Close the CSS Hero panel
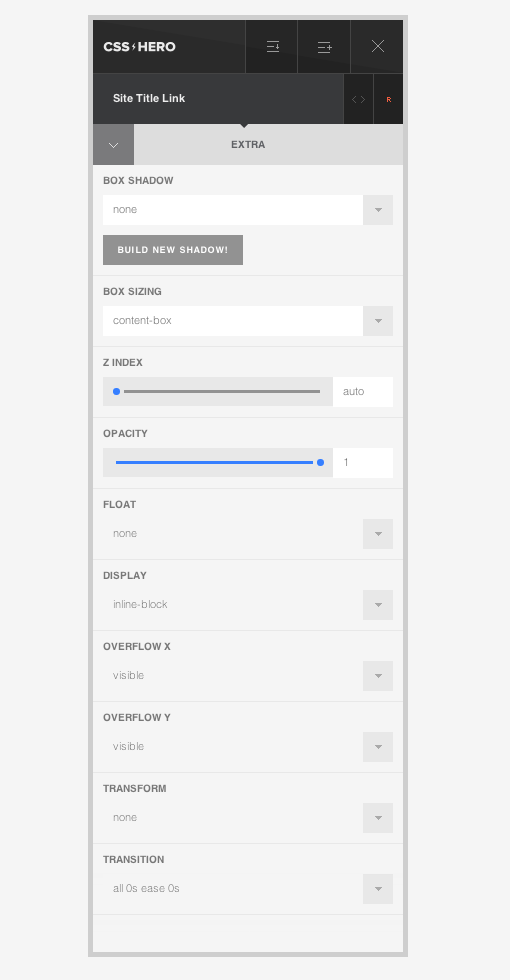This screenshot has width=510, height=980. pyautogui.click(x=378, y=47)
